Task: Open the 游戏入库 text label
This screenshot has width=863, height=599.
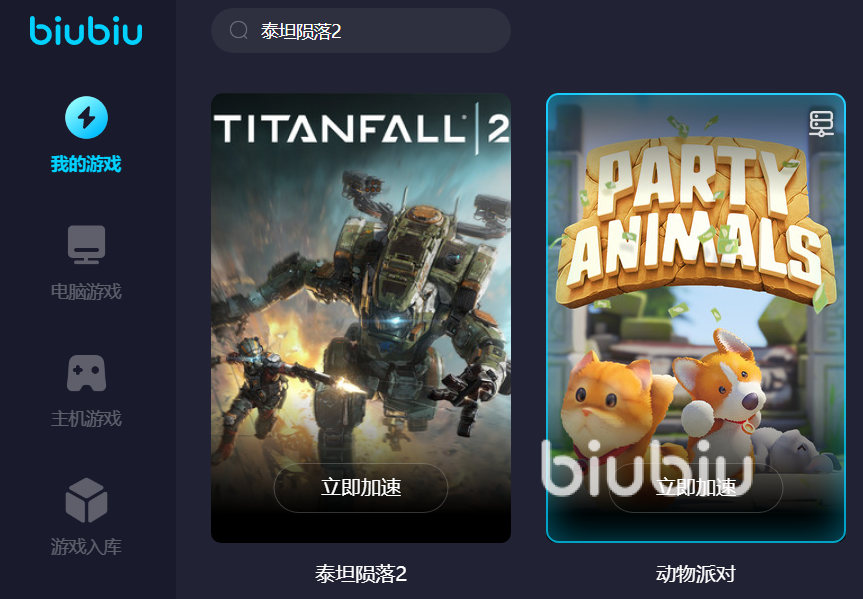Action: click(86, 547)
